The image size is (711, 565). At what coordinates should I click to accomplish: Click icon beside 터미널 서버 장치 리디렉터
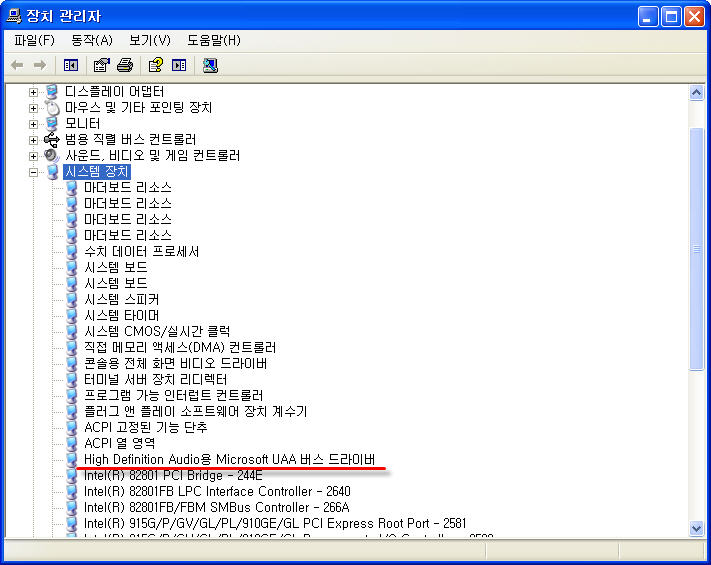[72, 380]
